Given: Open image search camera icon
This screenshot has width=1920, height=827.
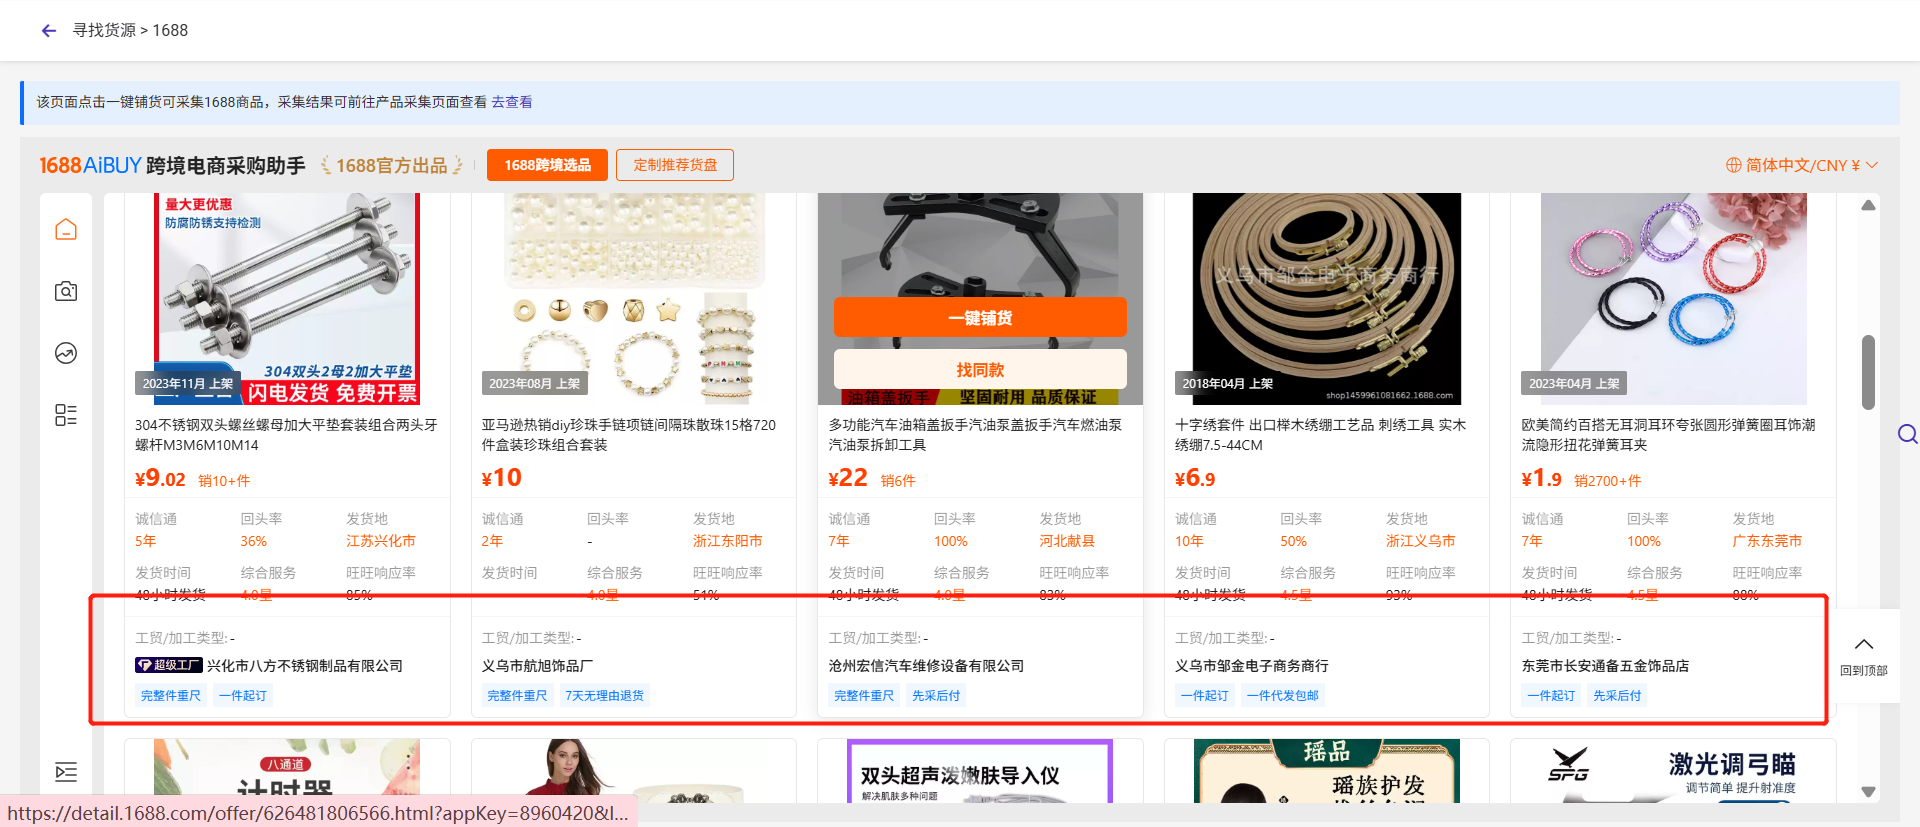Looking at the screenshot, I should (66, 291).
